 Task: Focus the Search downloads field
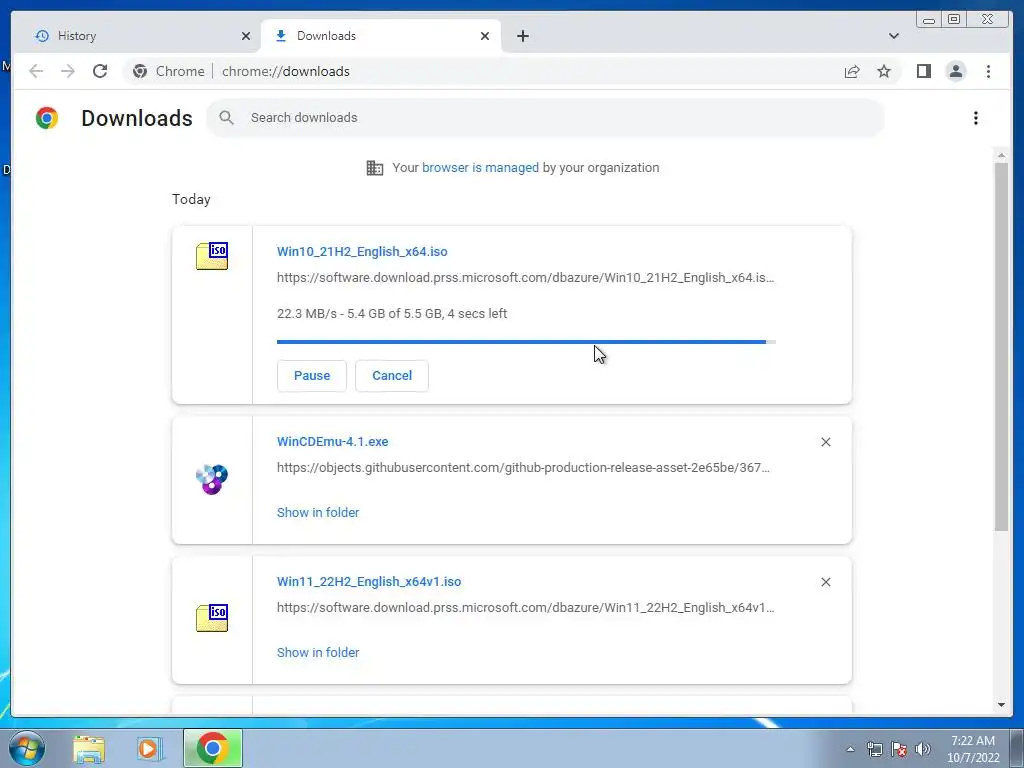coord(545,118)
